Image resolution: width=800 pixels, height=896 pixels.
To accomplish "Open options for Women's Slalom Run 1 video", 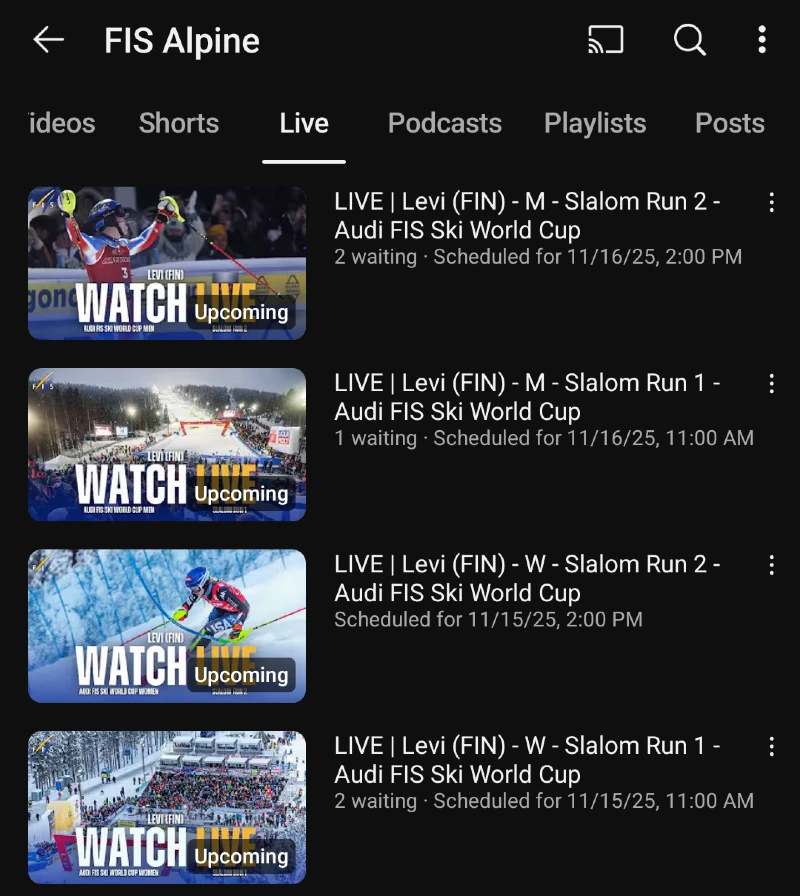I will click(x=771, y=747).
